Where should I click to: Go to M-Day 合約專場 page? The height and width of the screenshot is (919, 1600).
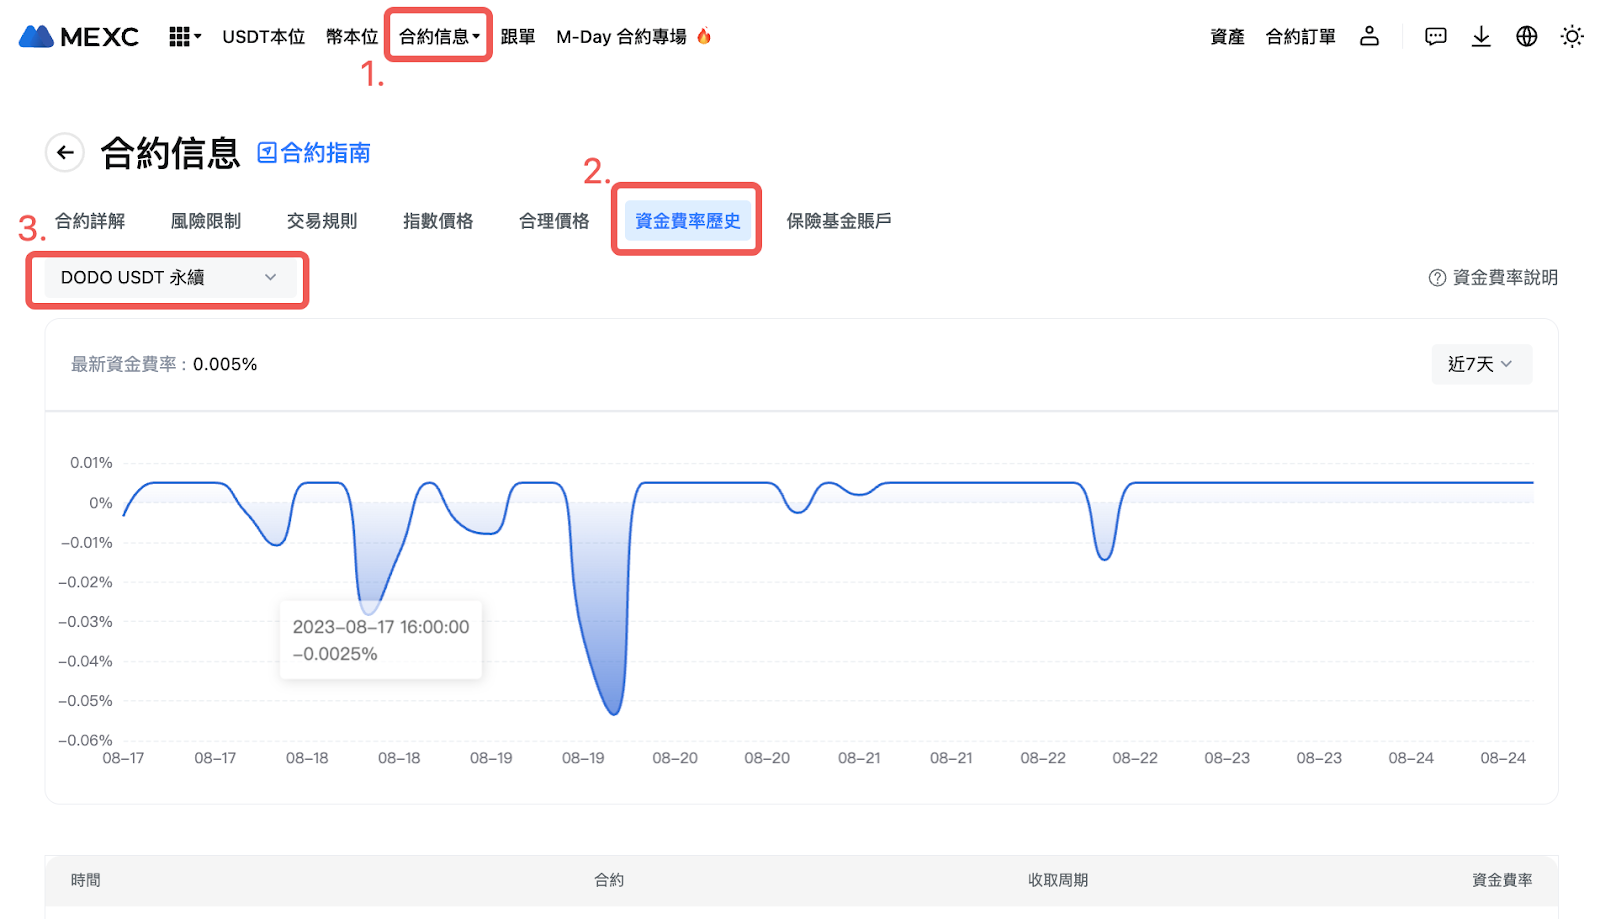(x=621, y=37)
